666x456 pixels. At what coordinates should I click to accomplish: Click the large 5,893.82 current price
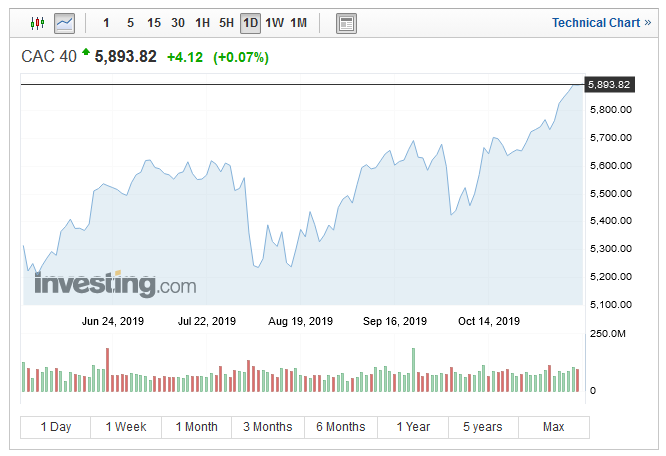125,56
